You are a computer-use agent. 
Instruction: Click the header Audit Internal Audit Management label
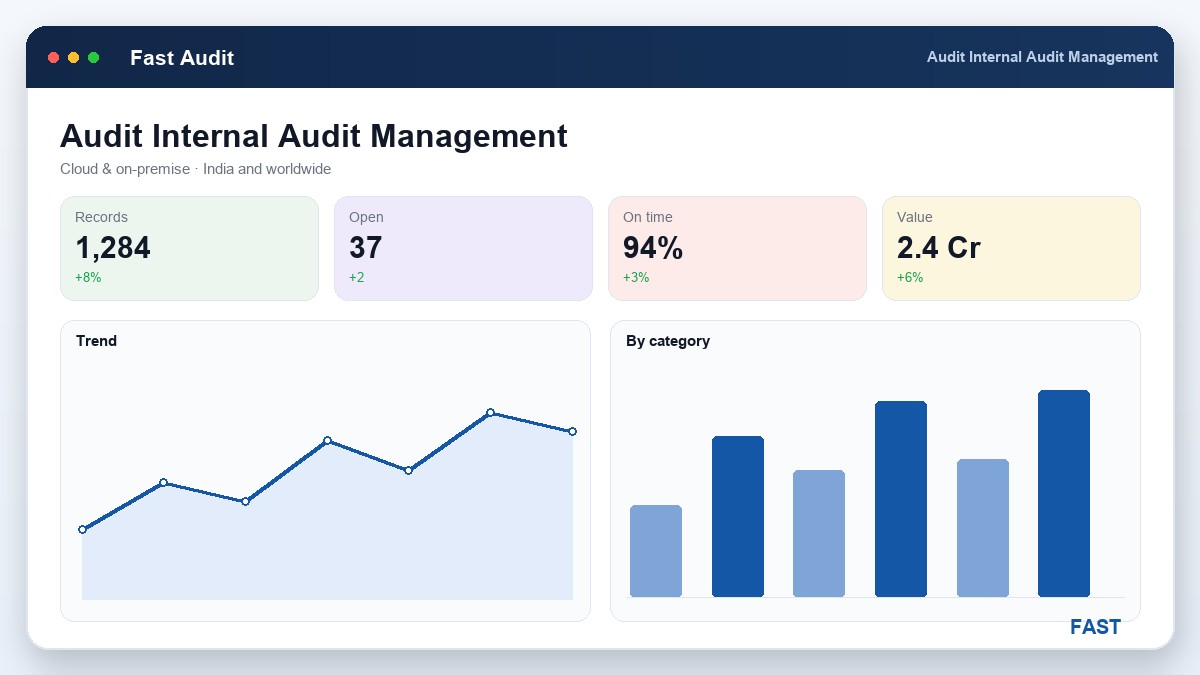(x=1042, y=57)
